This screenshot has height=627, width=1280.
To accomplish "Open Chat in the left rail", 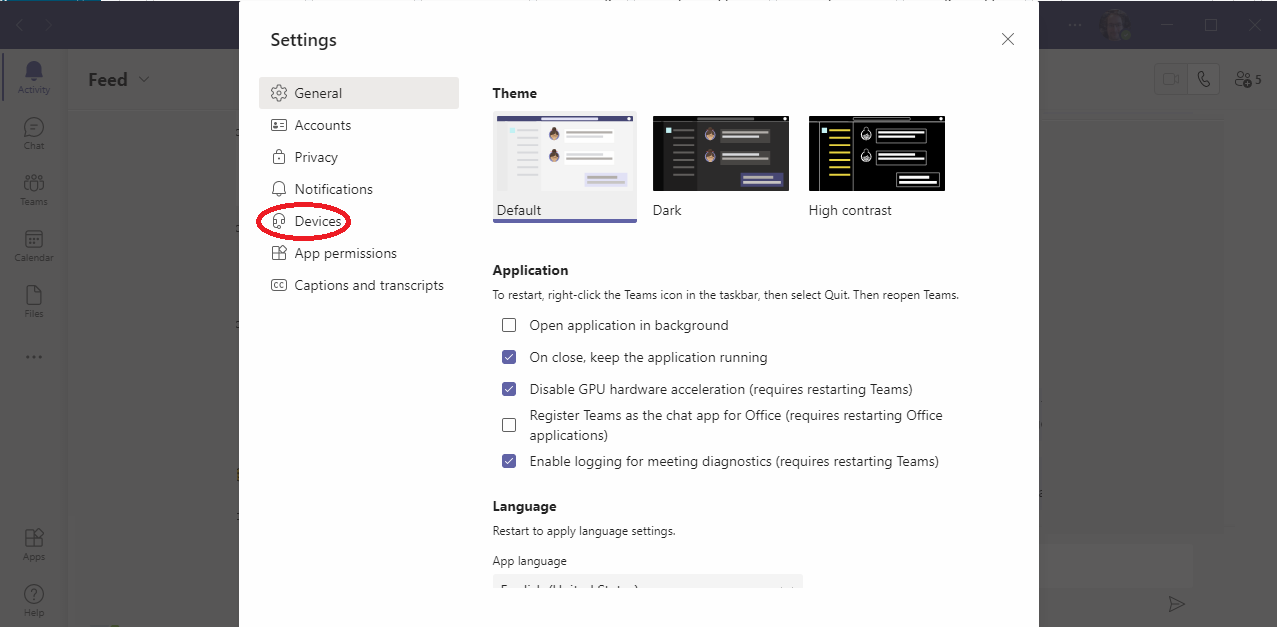I will point(34,133).
